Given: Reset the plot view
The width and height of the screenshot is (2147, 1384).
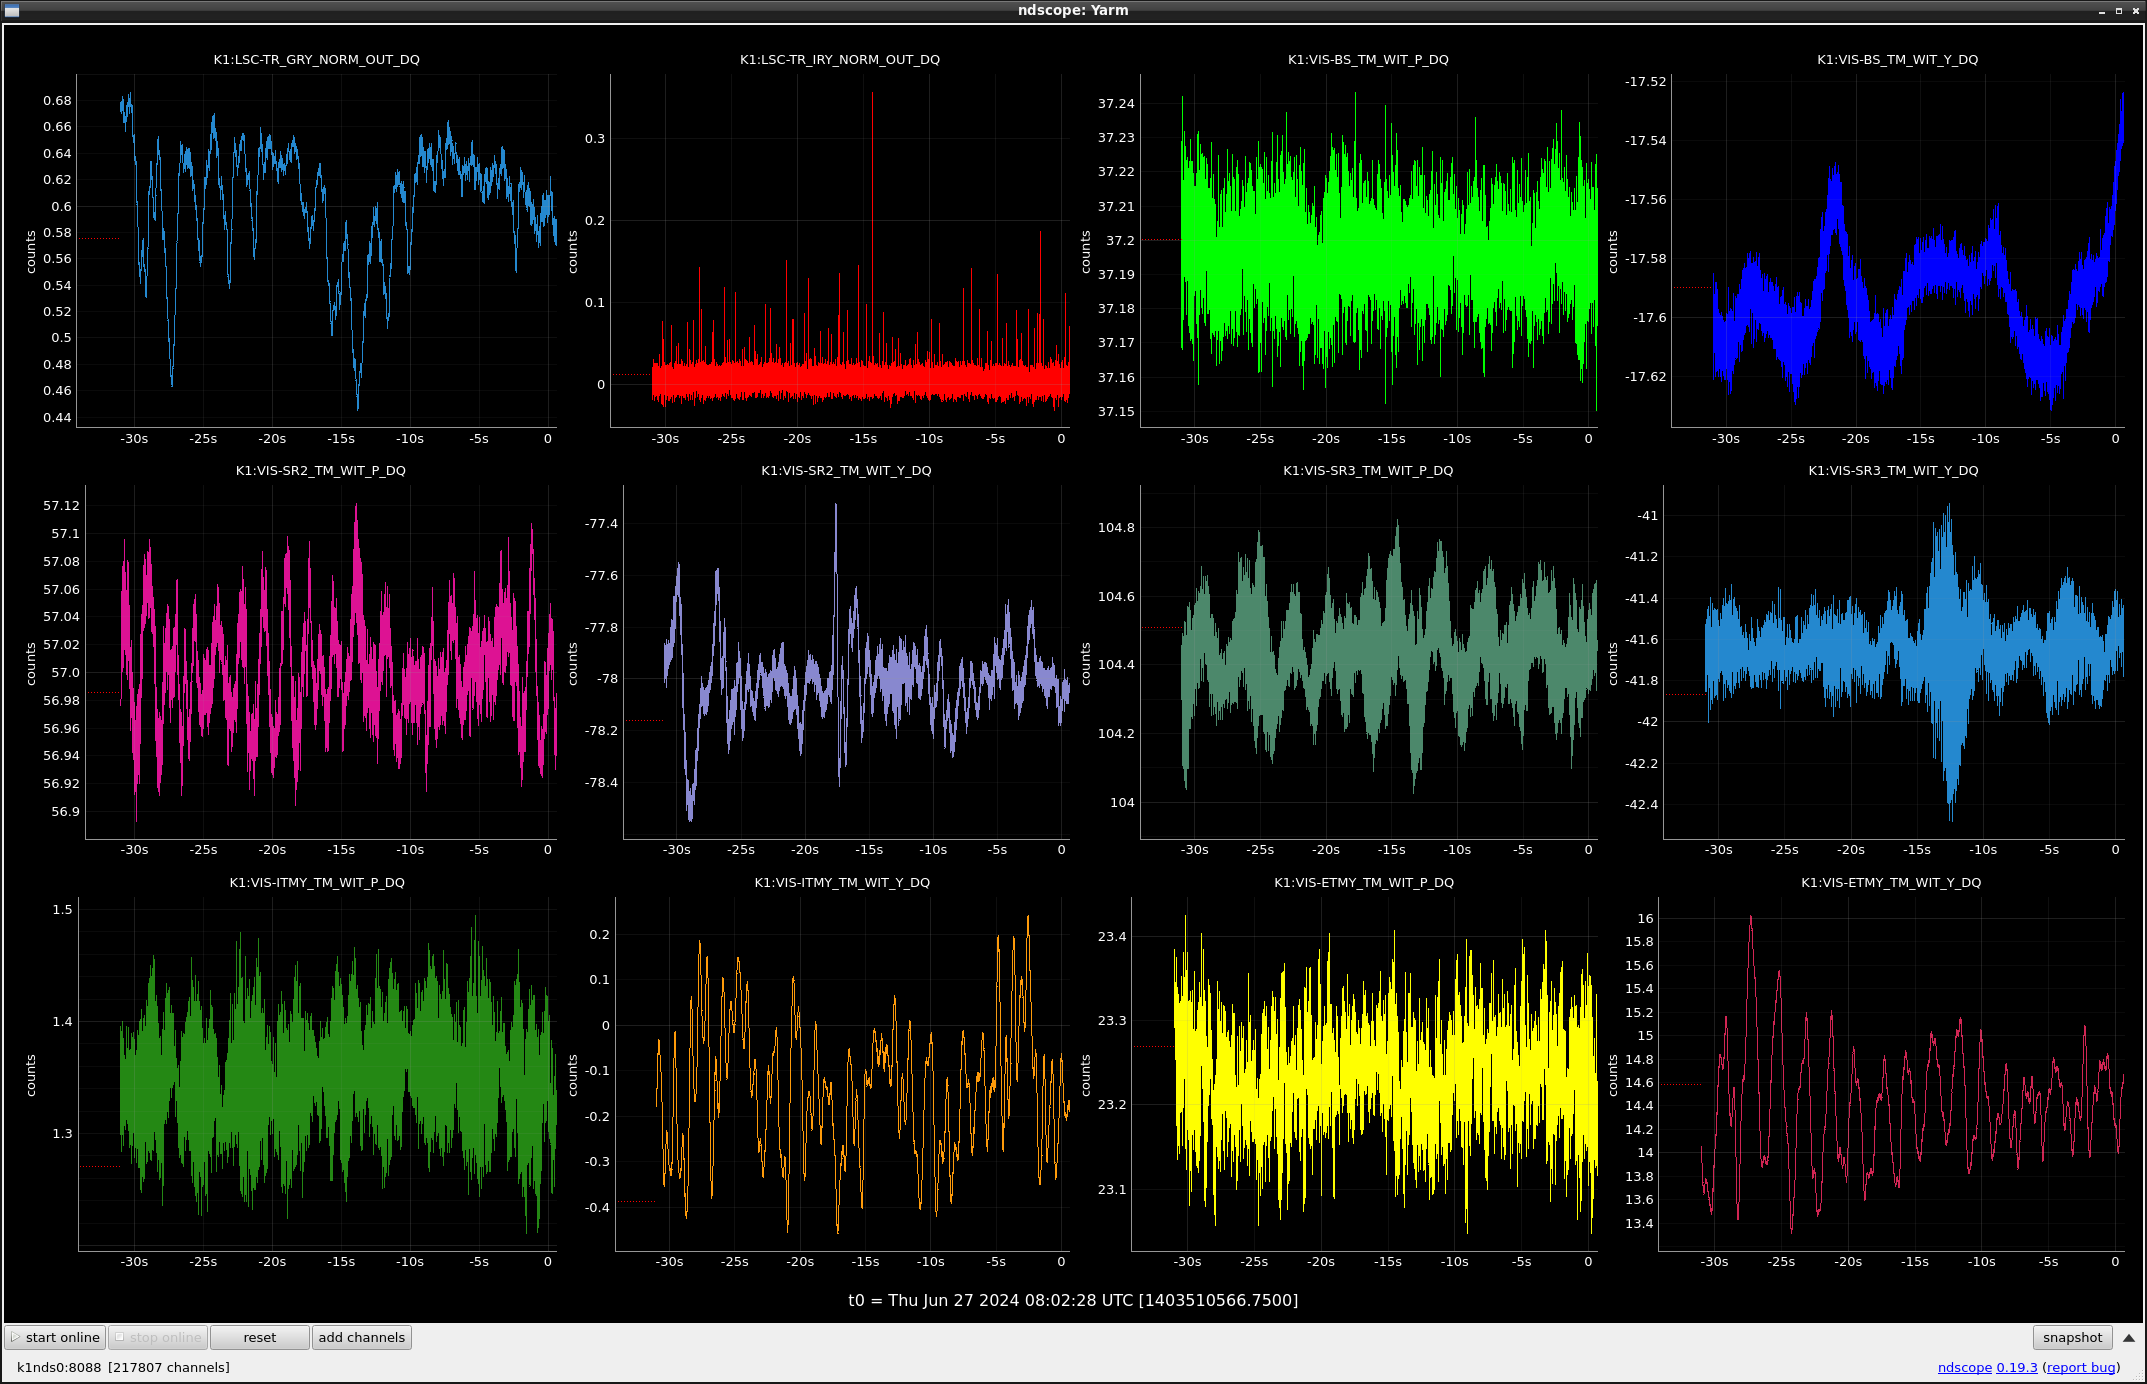Looking at the screenshot, I should 259,1337.
